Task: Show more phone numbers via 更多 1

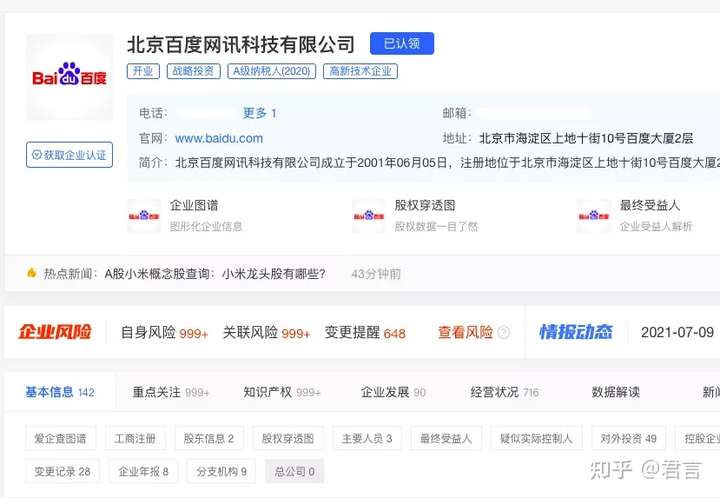Action: [259, 113]
